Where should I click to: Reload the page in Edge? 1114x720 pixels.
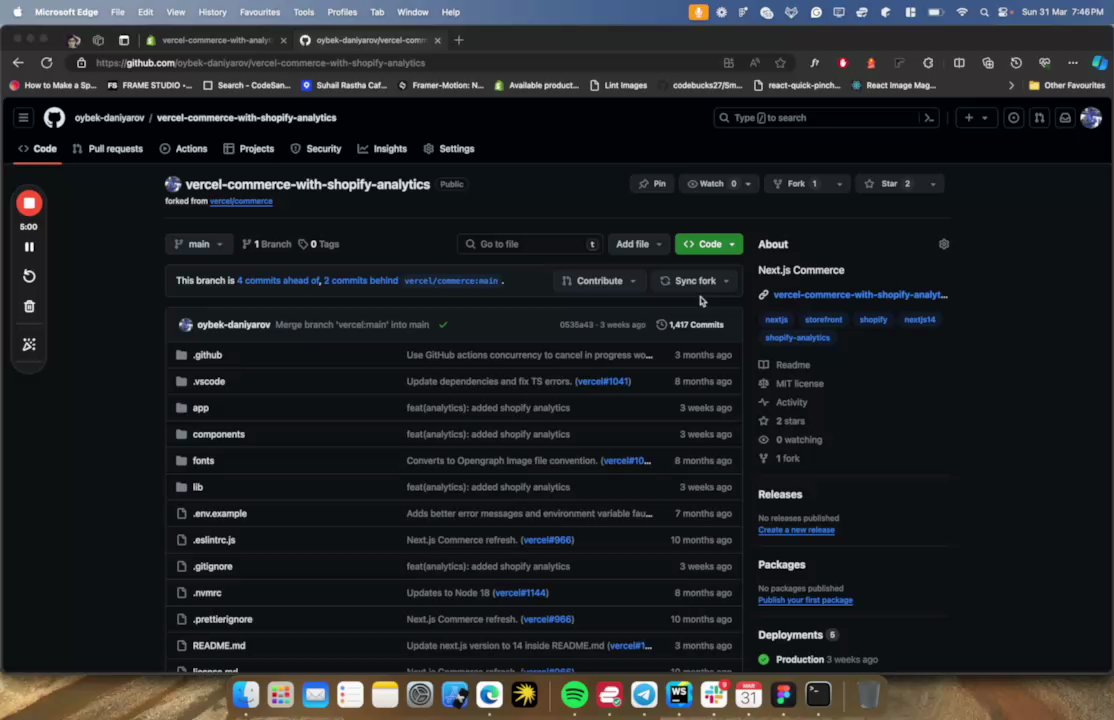[x=47, y=63]
